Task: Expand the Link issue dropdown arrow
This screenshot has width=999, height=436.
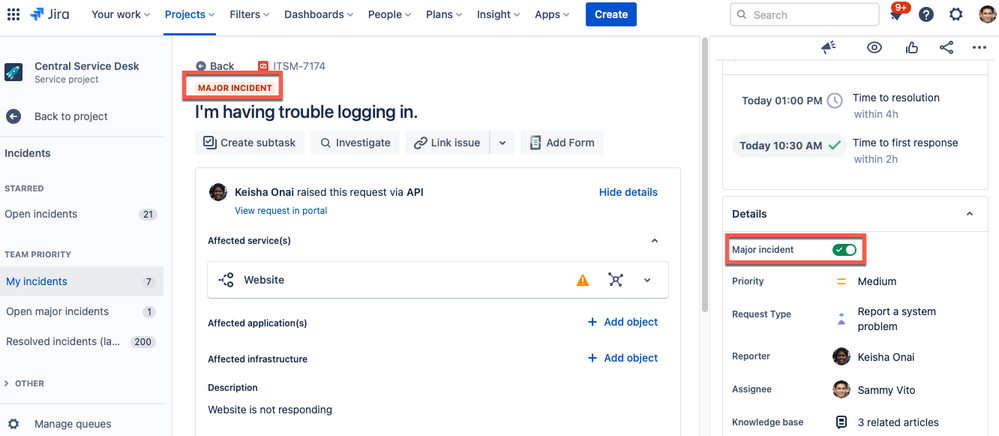Action: click(502, 143)
